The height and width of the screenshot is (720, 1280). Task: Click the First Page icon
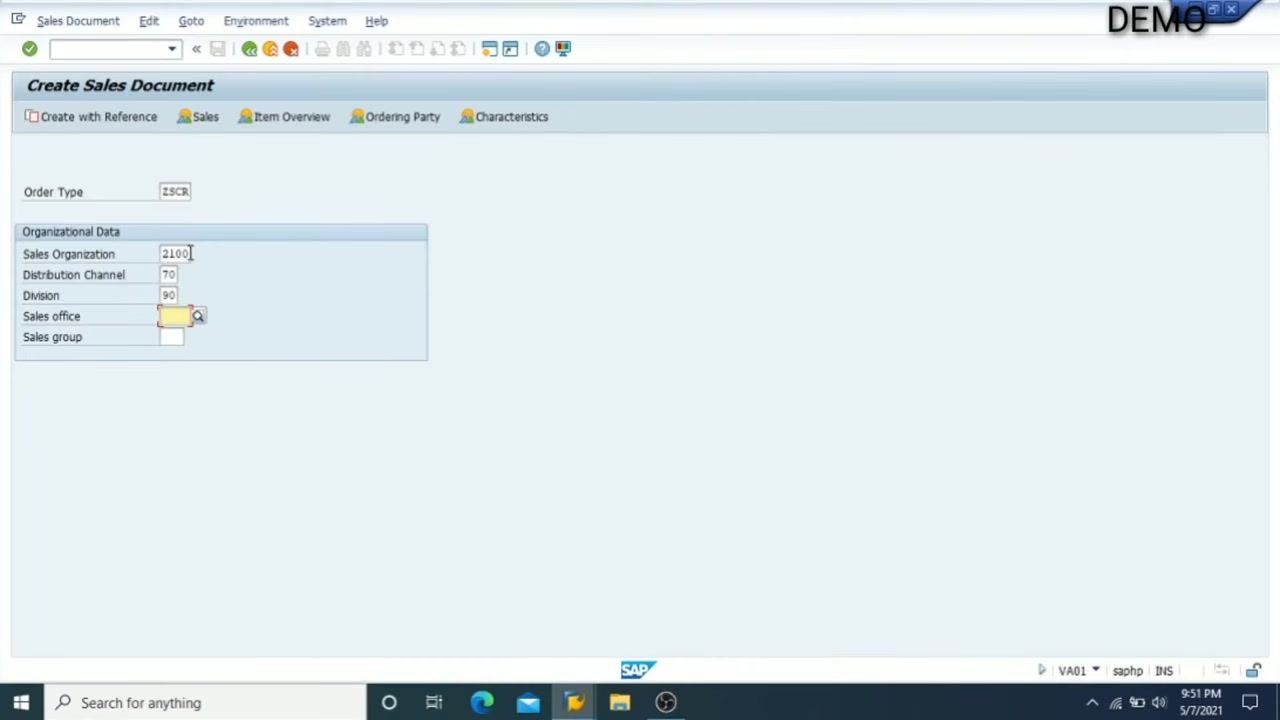coord(395,49)
